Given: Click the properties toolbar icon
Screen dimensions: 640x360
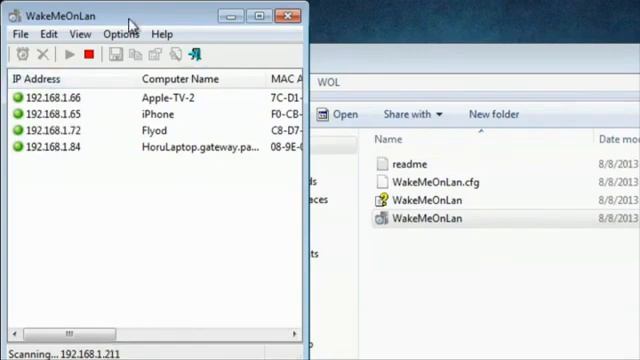Looking at the screenshot, I should [155, 54].
